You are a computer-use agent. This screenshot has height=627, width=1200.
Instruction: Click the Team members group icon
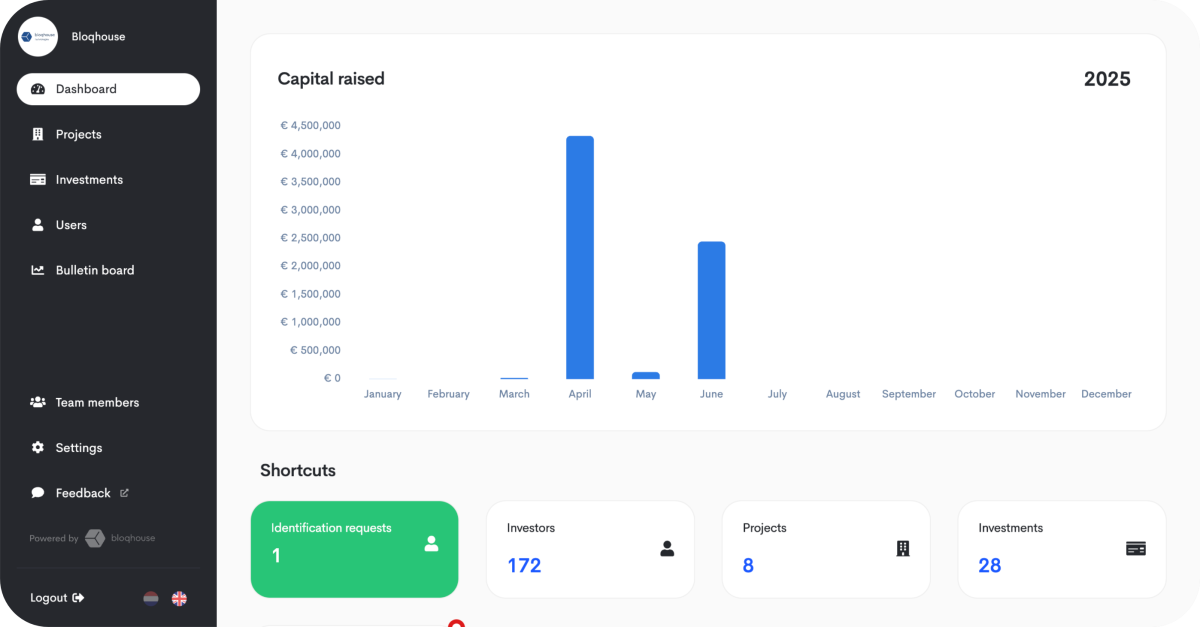point(39,402)
